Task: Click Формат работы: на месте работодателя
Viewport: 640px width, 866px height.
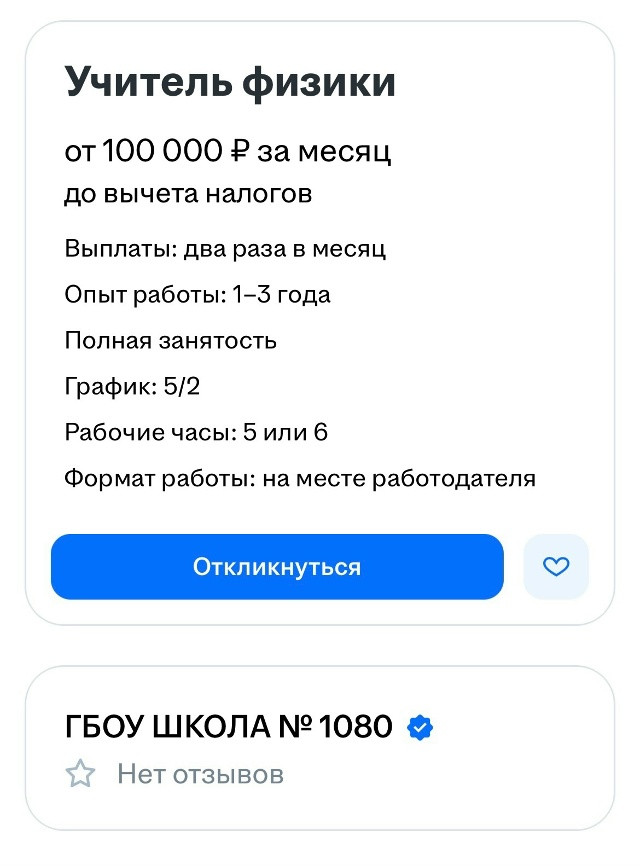Action: (x=300, y=478)
